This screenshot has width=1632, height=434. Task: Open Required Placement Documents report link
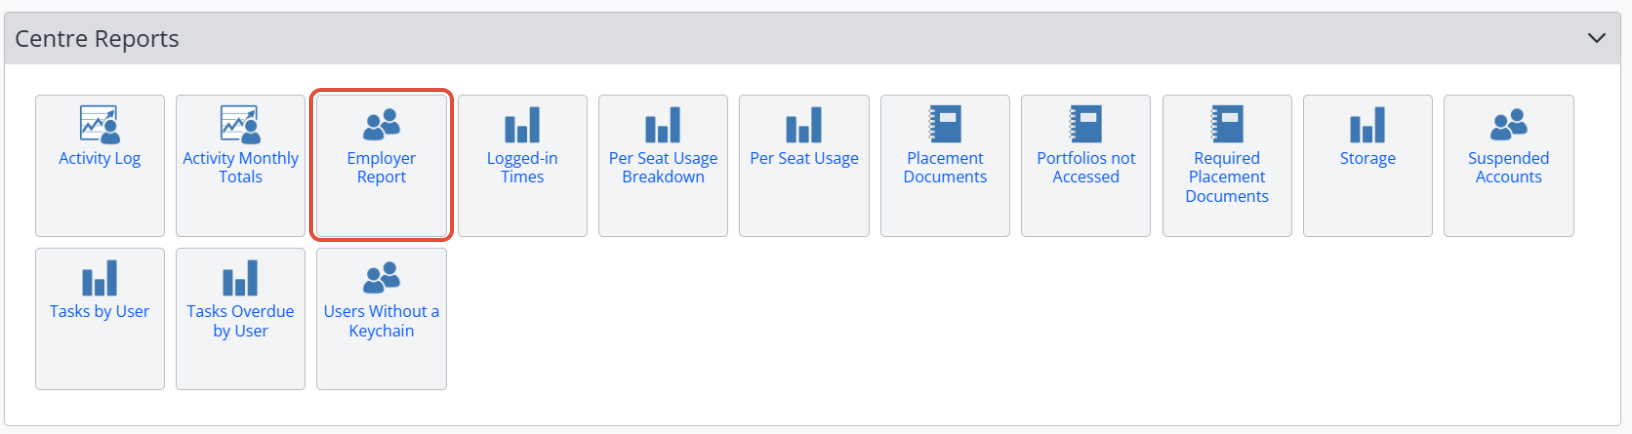pyautogui.click(x=1227, y=177)
